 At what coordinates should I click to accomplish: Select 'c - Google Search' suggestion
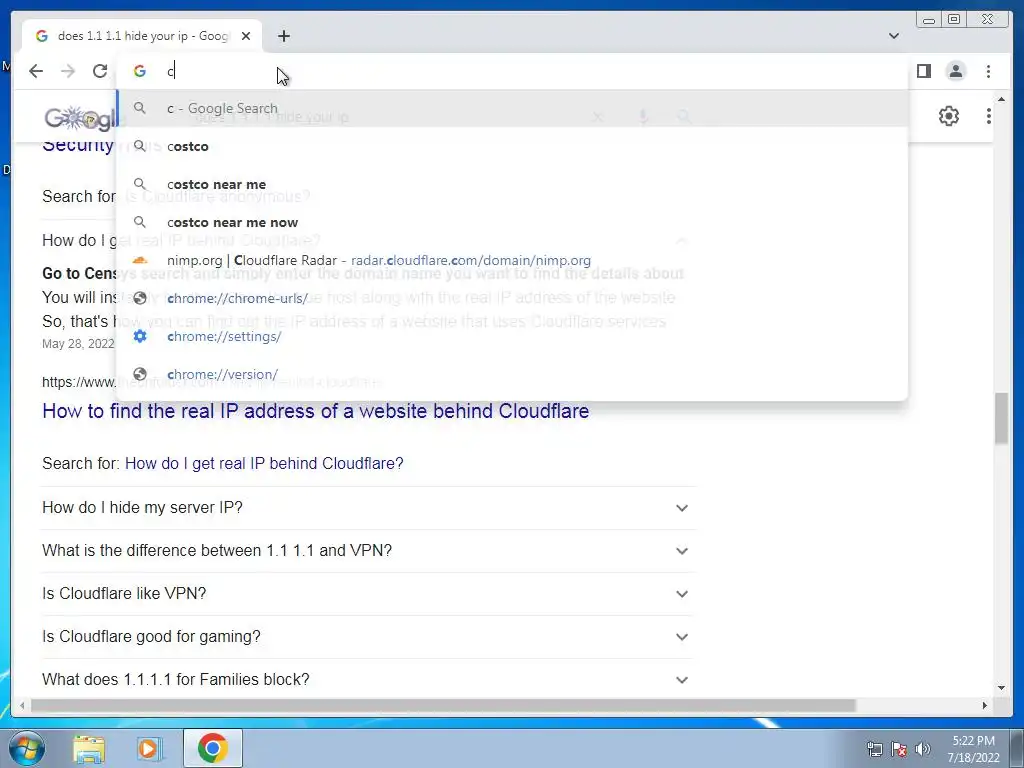coord(512,108)
